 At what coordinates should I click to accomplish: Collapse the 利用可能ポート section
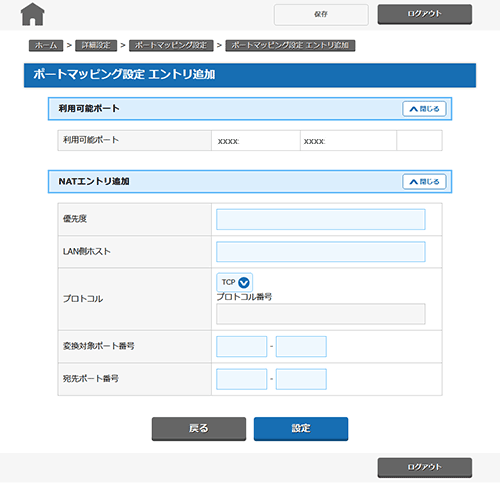424,109
